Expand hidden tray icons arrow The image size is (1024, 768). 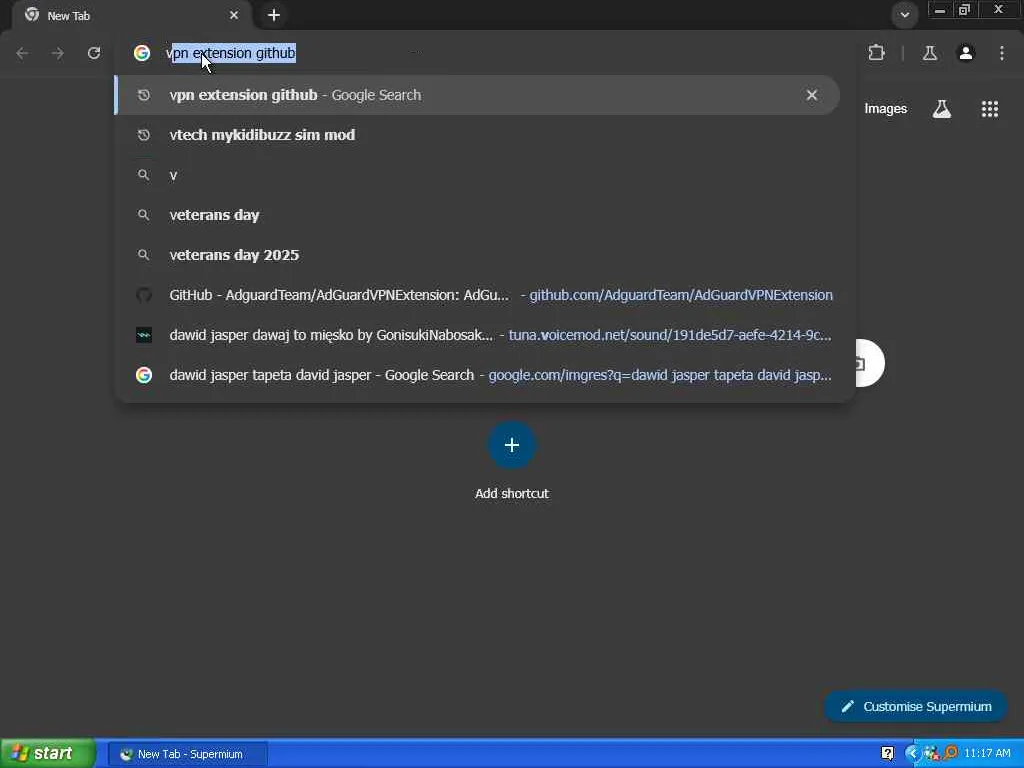pos(912,754)
